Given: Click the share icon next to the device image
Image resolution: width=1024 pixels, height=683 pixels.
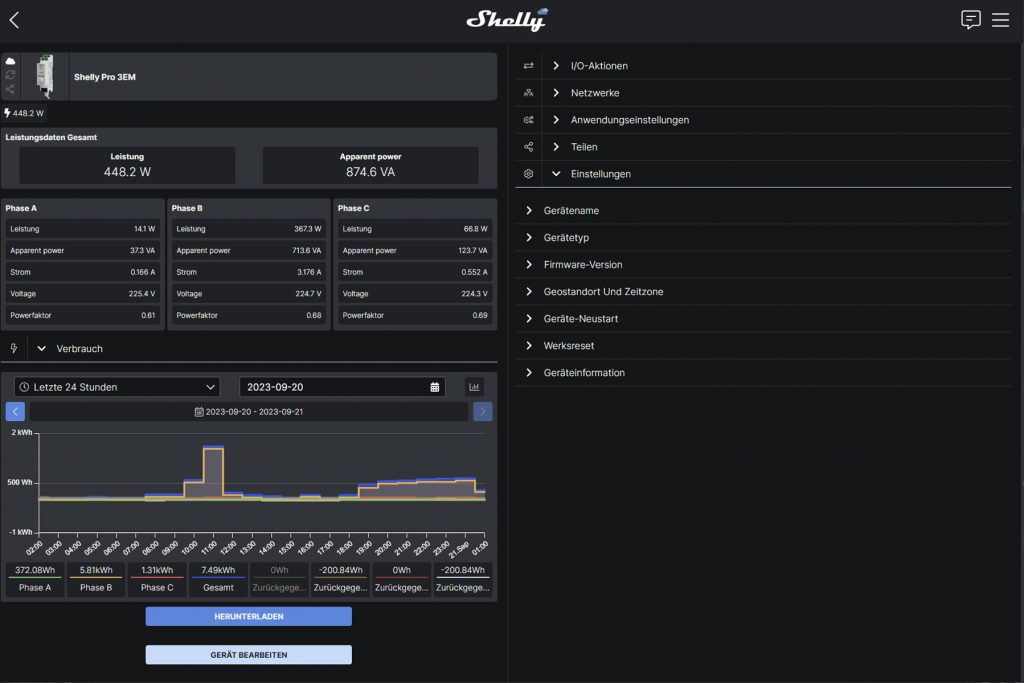Looking at the screenshot, I should [x=10, y=88].
